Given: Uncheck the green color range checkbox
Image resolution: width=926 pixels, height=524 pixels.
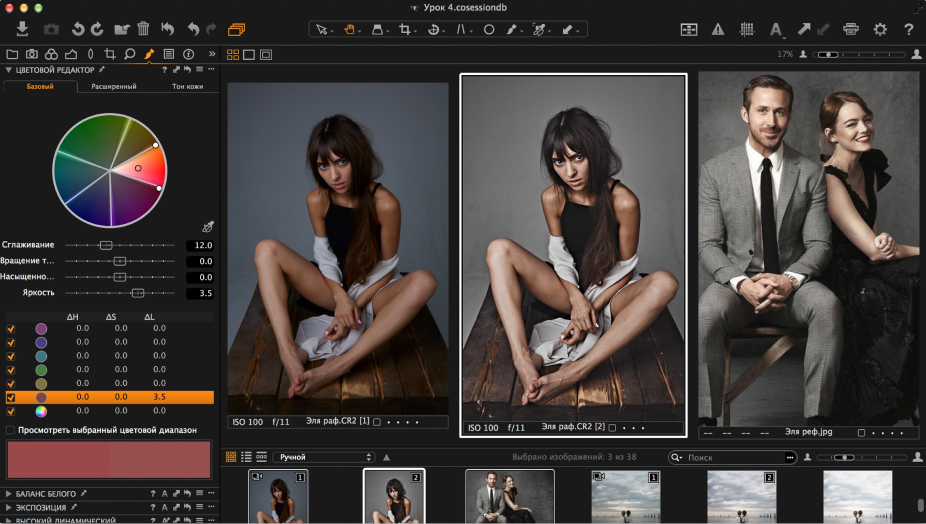Looking at the screenshot, I should [x=11, y=369].
